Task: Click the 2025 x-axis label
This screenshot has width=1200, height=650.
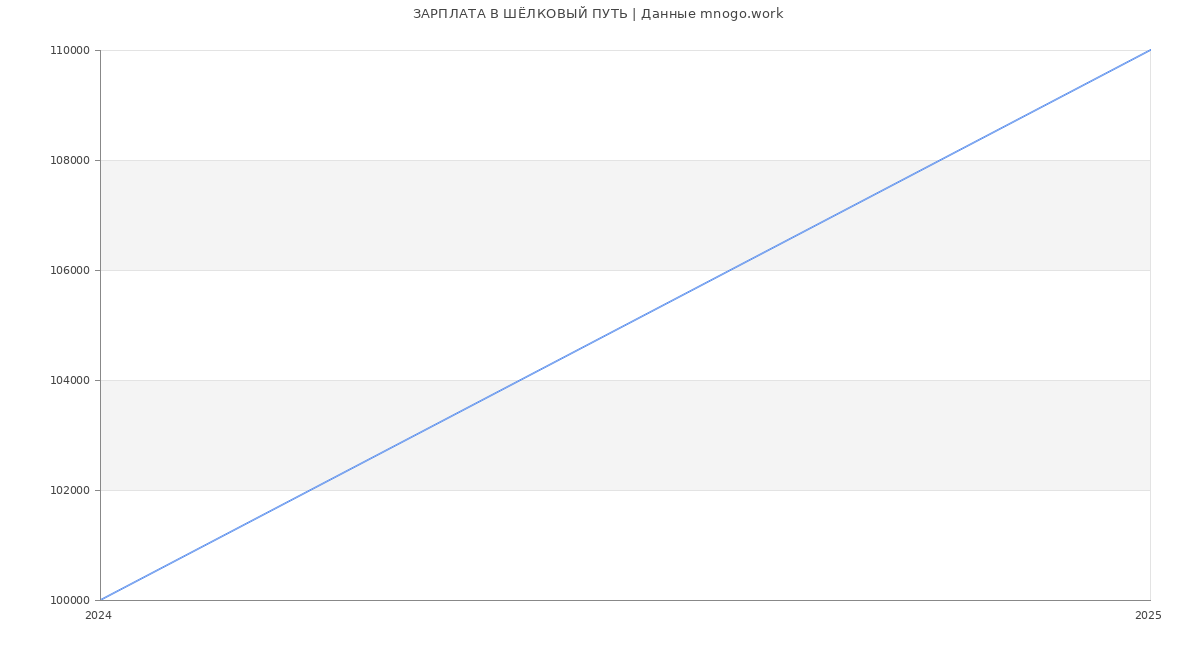Action: (x=1148, y=615)
